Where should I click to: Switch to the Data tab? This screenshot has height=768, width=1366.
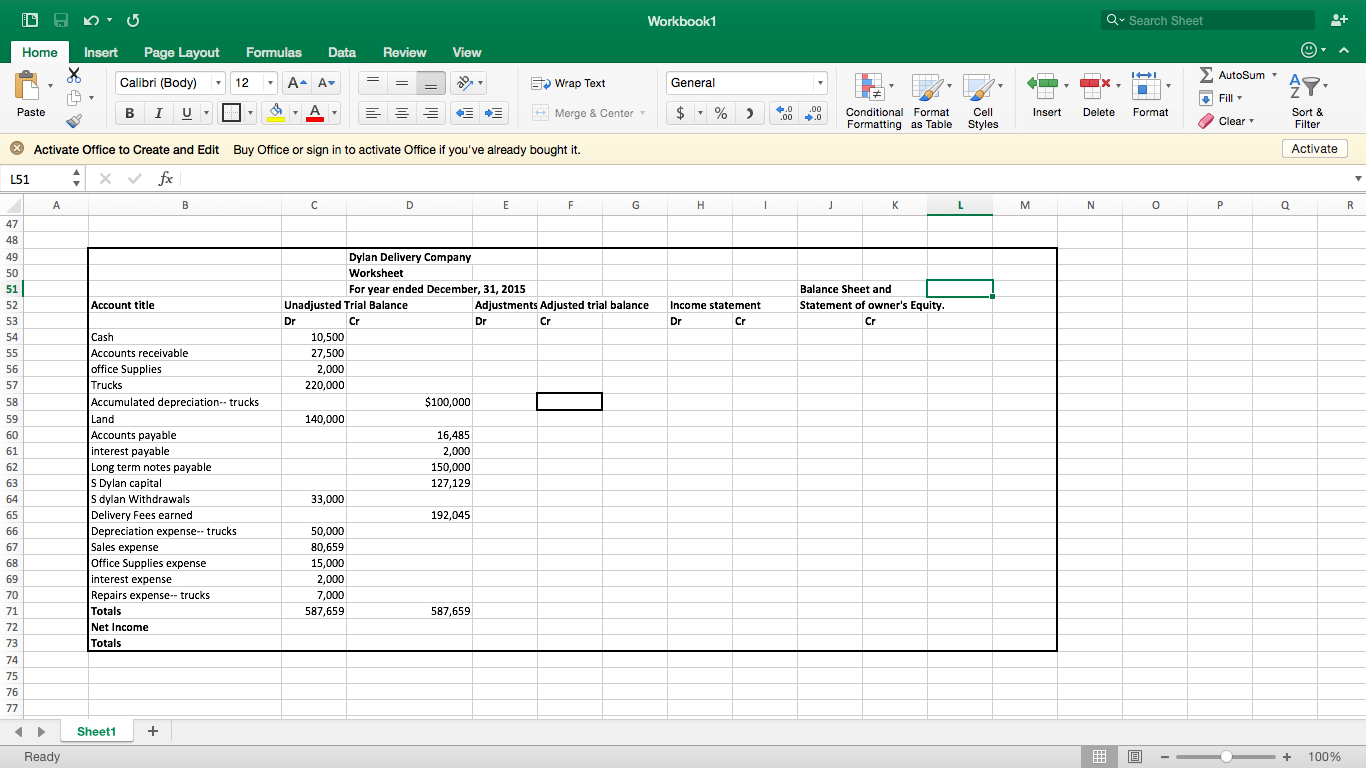(342, 52)
